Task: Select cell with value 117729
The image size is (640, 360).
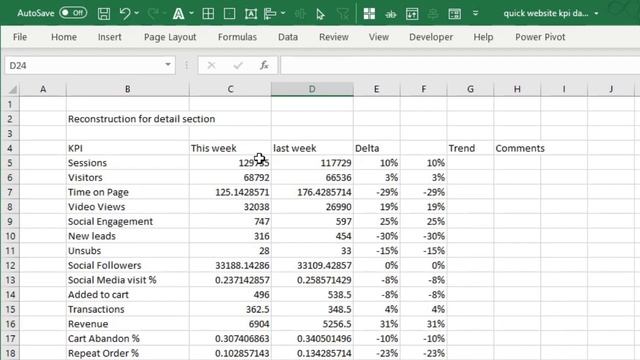Action: (312, 163)
